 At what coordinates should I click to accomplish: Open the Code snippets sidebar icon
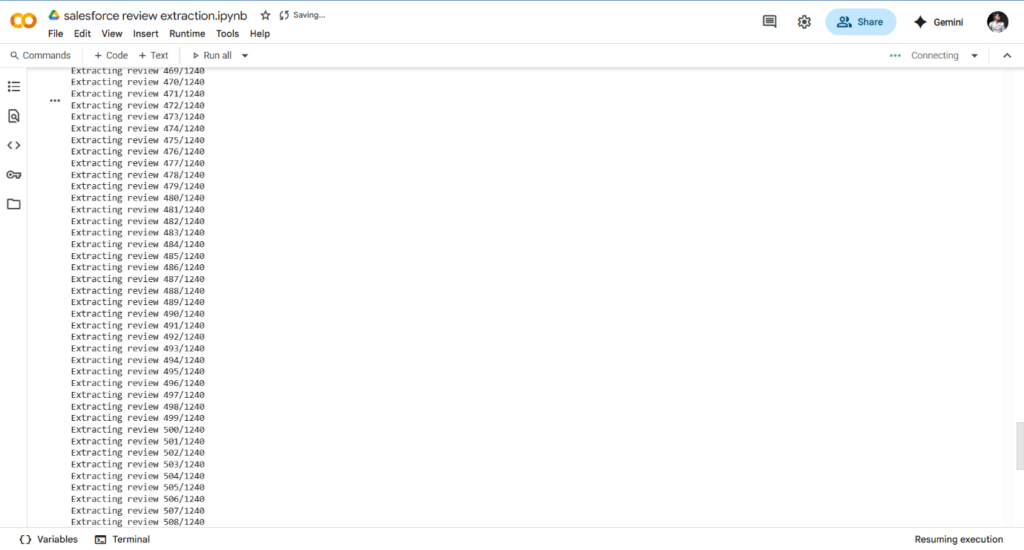pos(14,145)
